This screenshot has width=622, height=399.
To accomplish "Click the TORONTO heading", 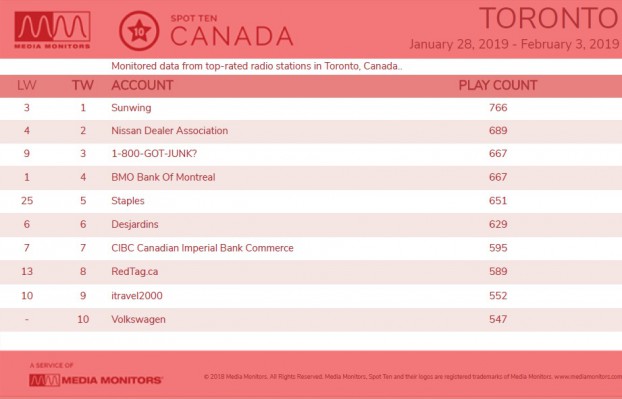I will click(550, 18).
